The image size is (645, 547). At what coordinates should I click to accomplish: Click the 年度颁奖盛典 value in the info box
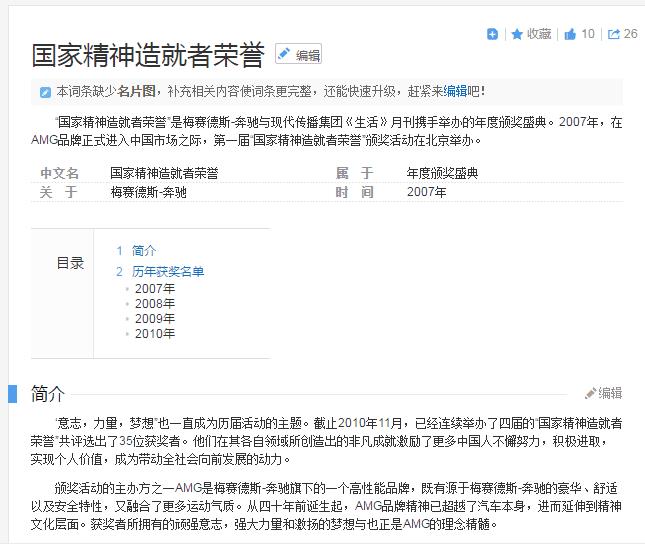tap(442, 173)
